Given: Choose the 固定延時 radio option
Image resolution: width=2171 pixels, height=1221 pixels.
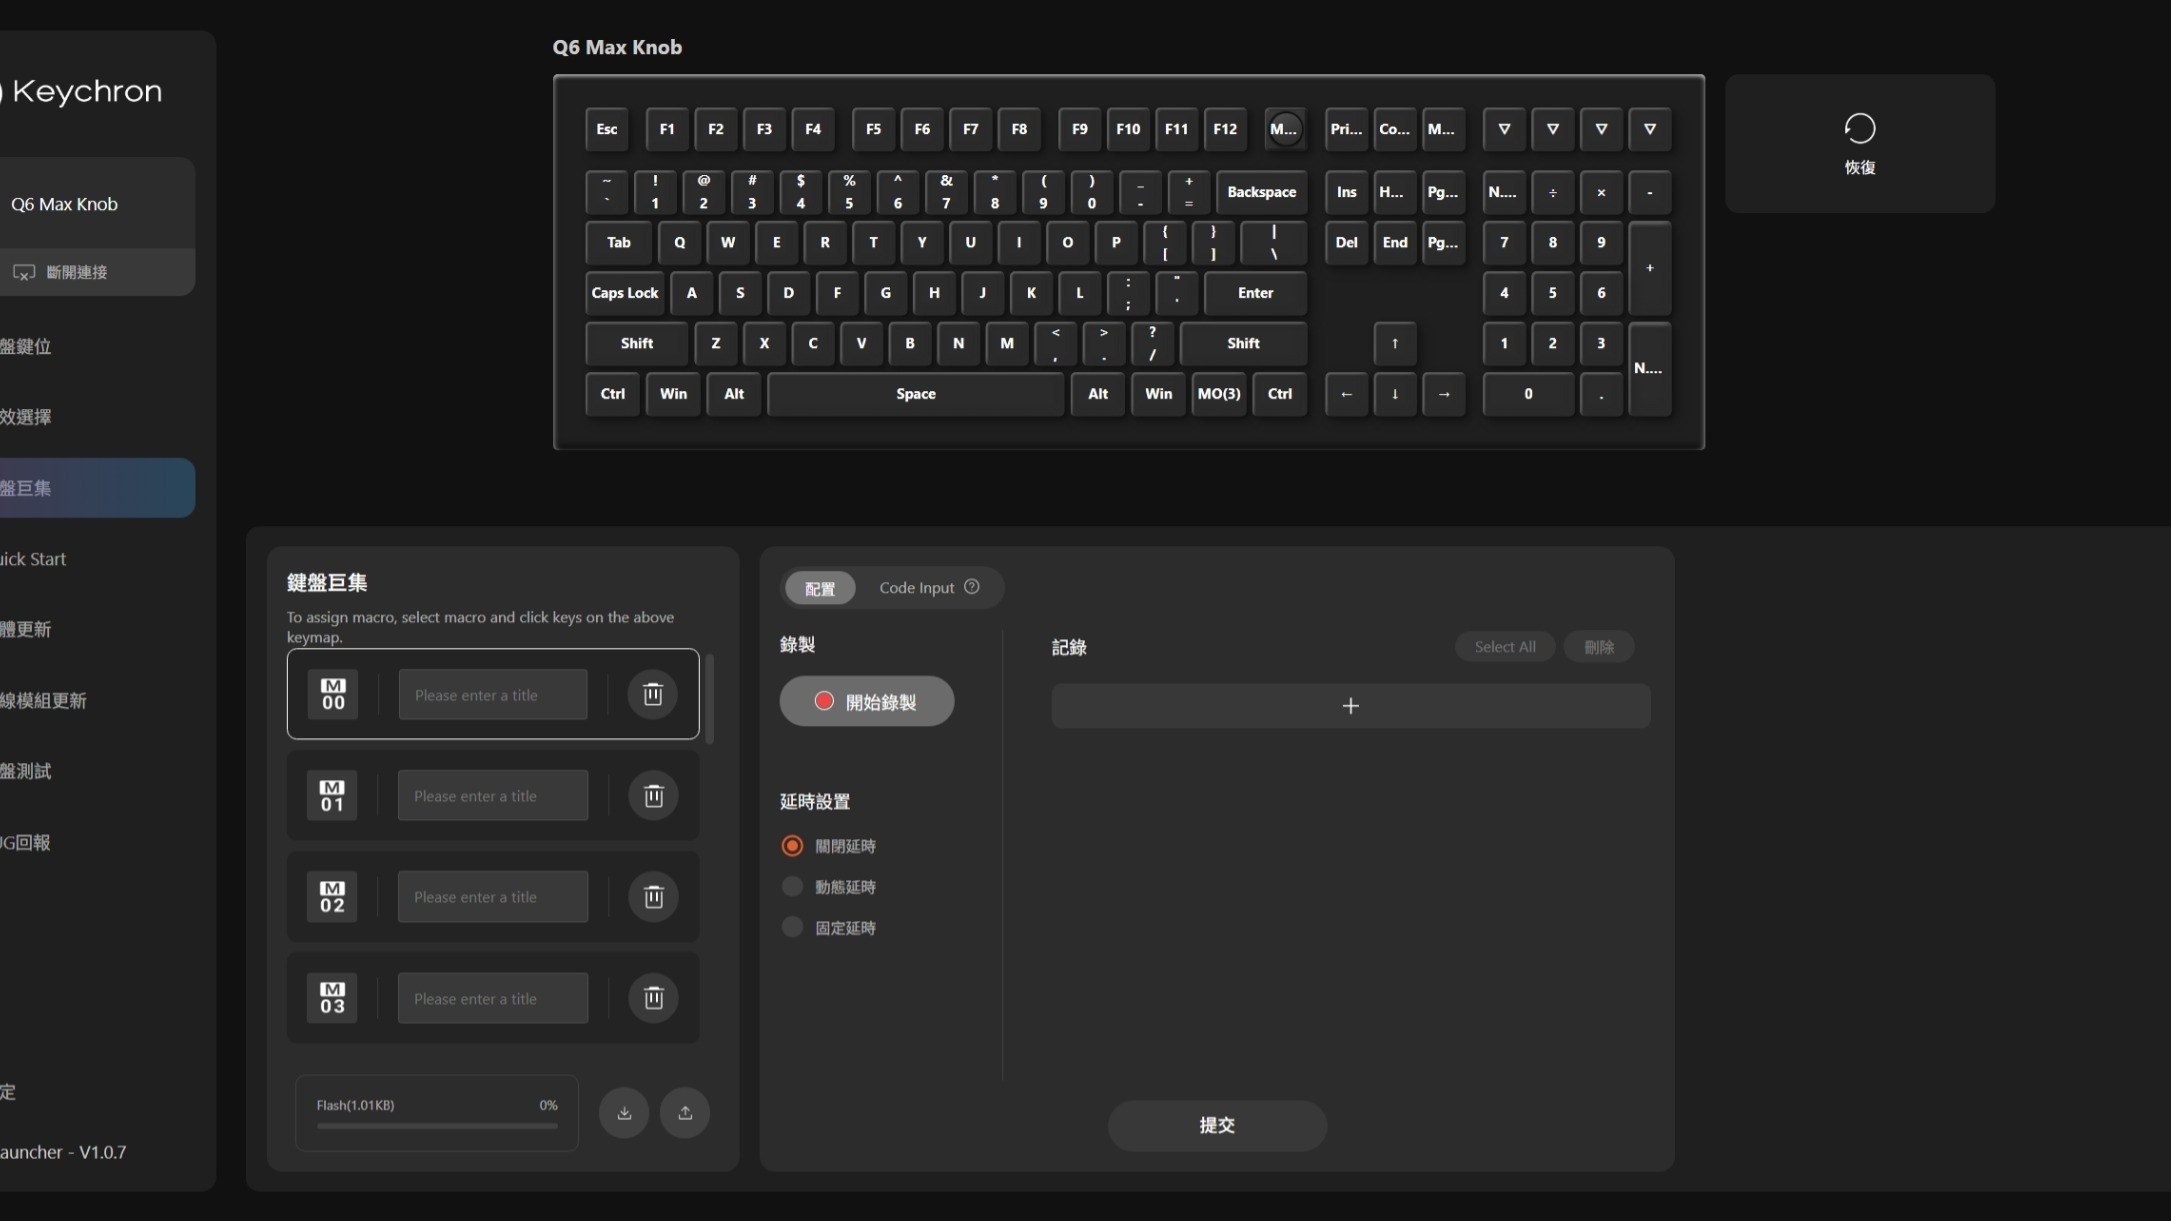Looking at the screenshot, I should (x=792, y=928).
